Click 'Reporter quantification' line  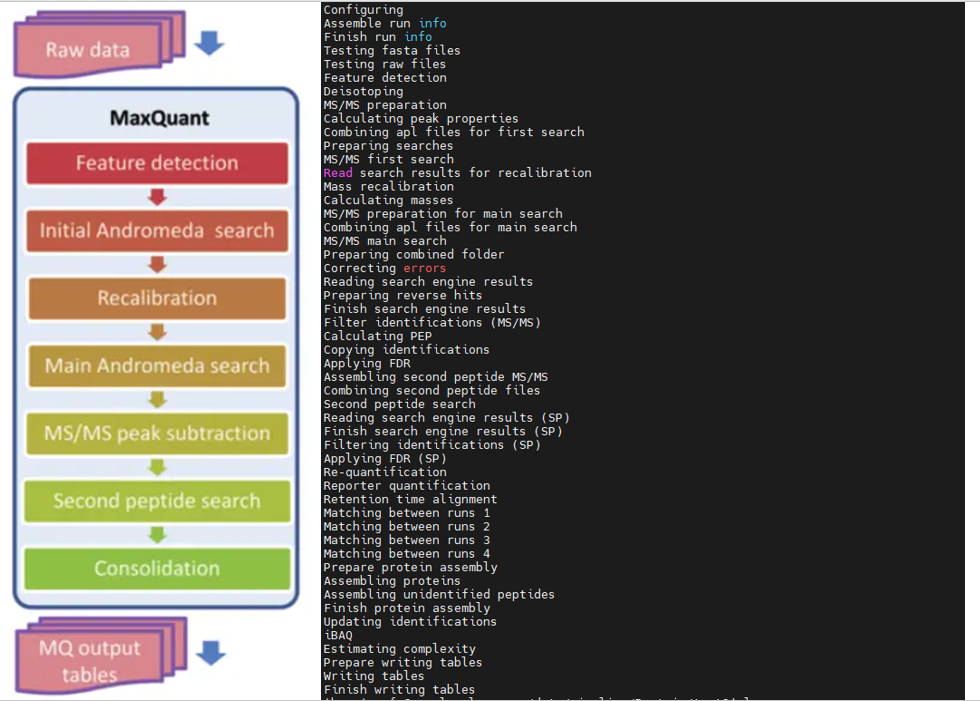[x=407, y=485]
